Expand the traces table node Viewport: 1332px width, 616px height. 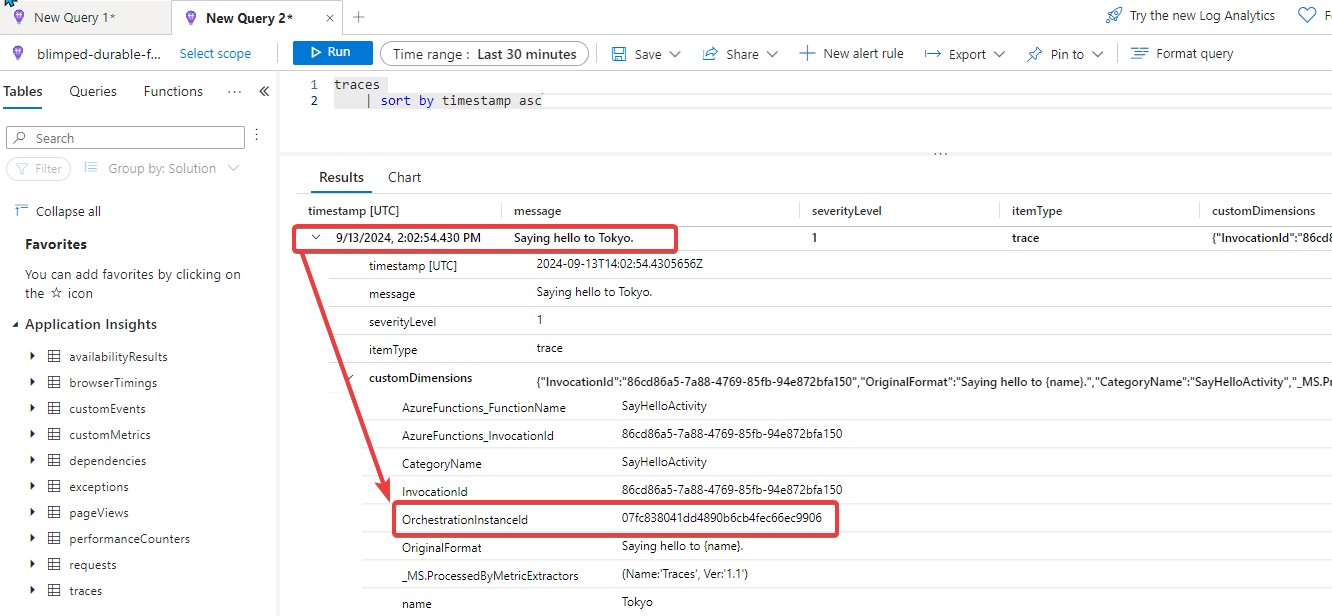tap(33, 591)
